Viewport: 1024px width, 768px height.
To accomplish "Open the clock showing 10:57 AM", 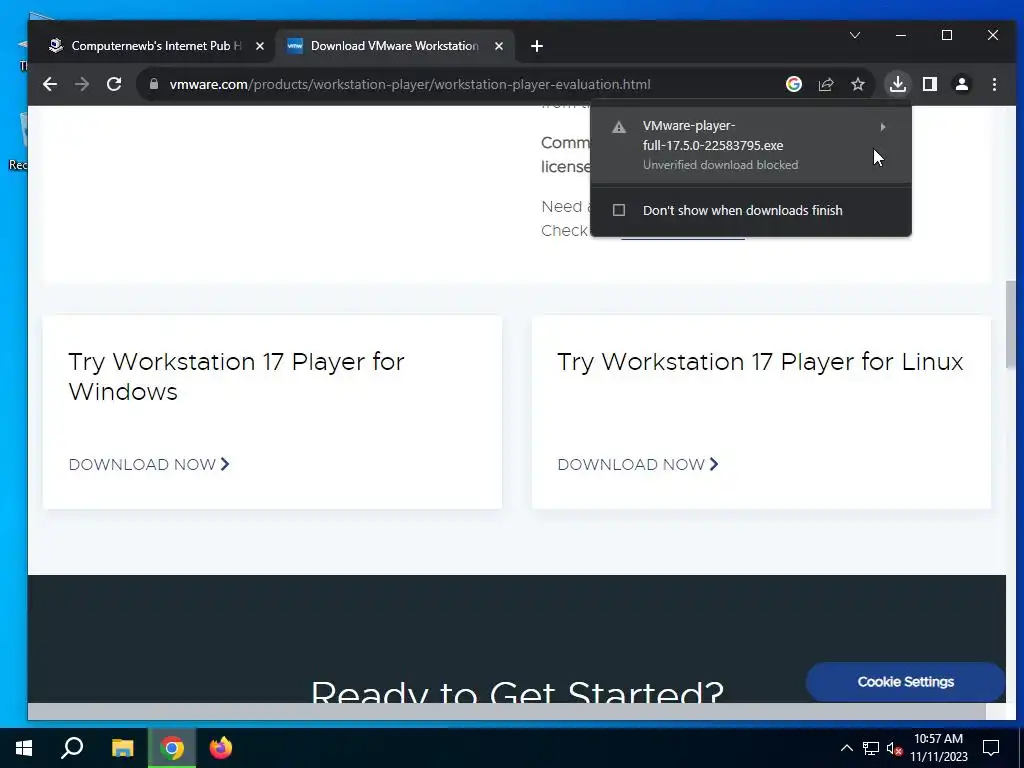I will click(x=938, y=748).
